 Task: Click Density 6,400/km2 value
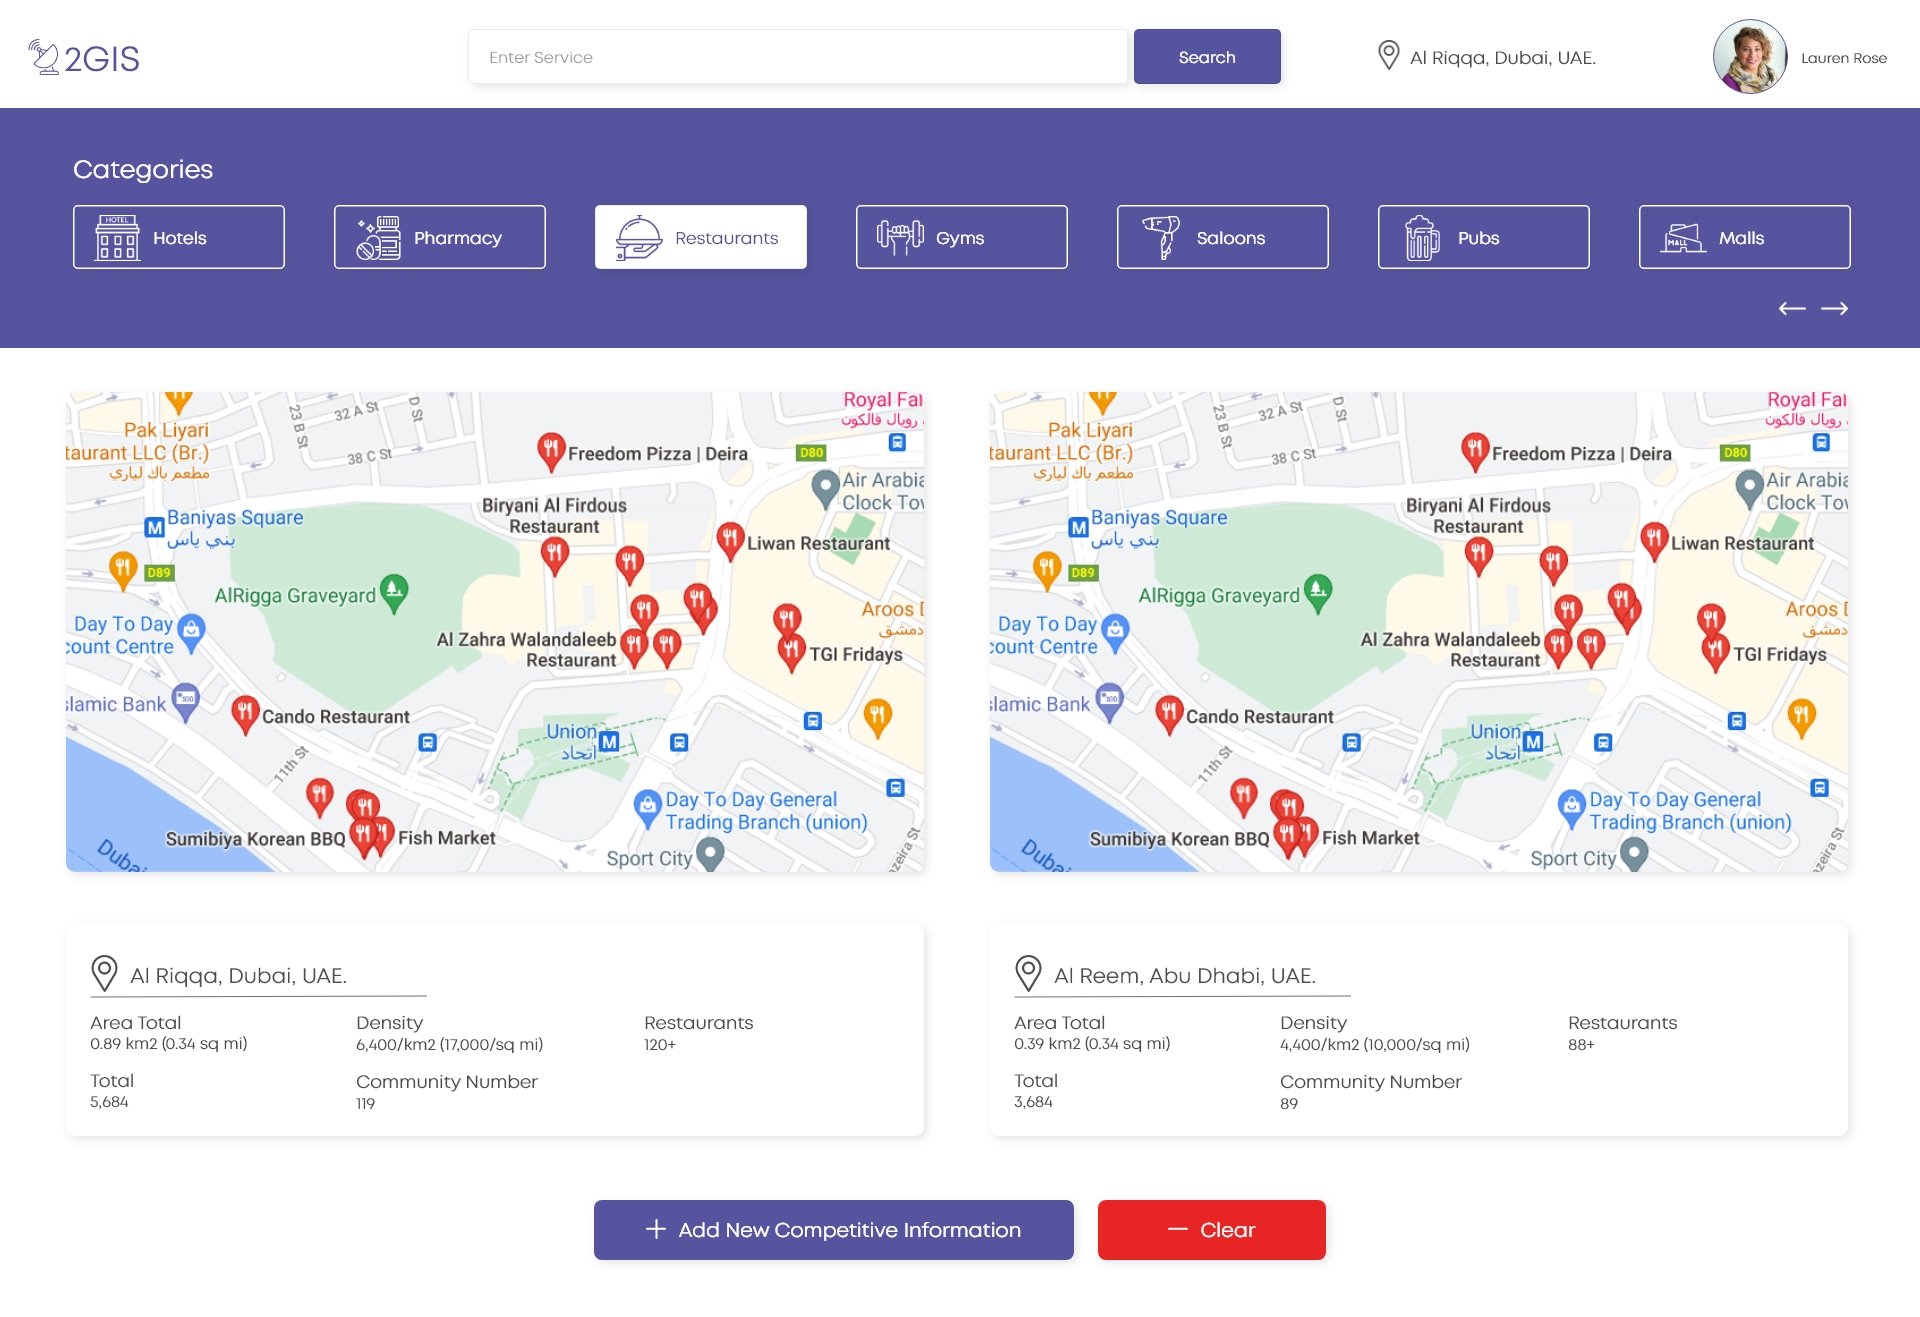pos(449,1044)
